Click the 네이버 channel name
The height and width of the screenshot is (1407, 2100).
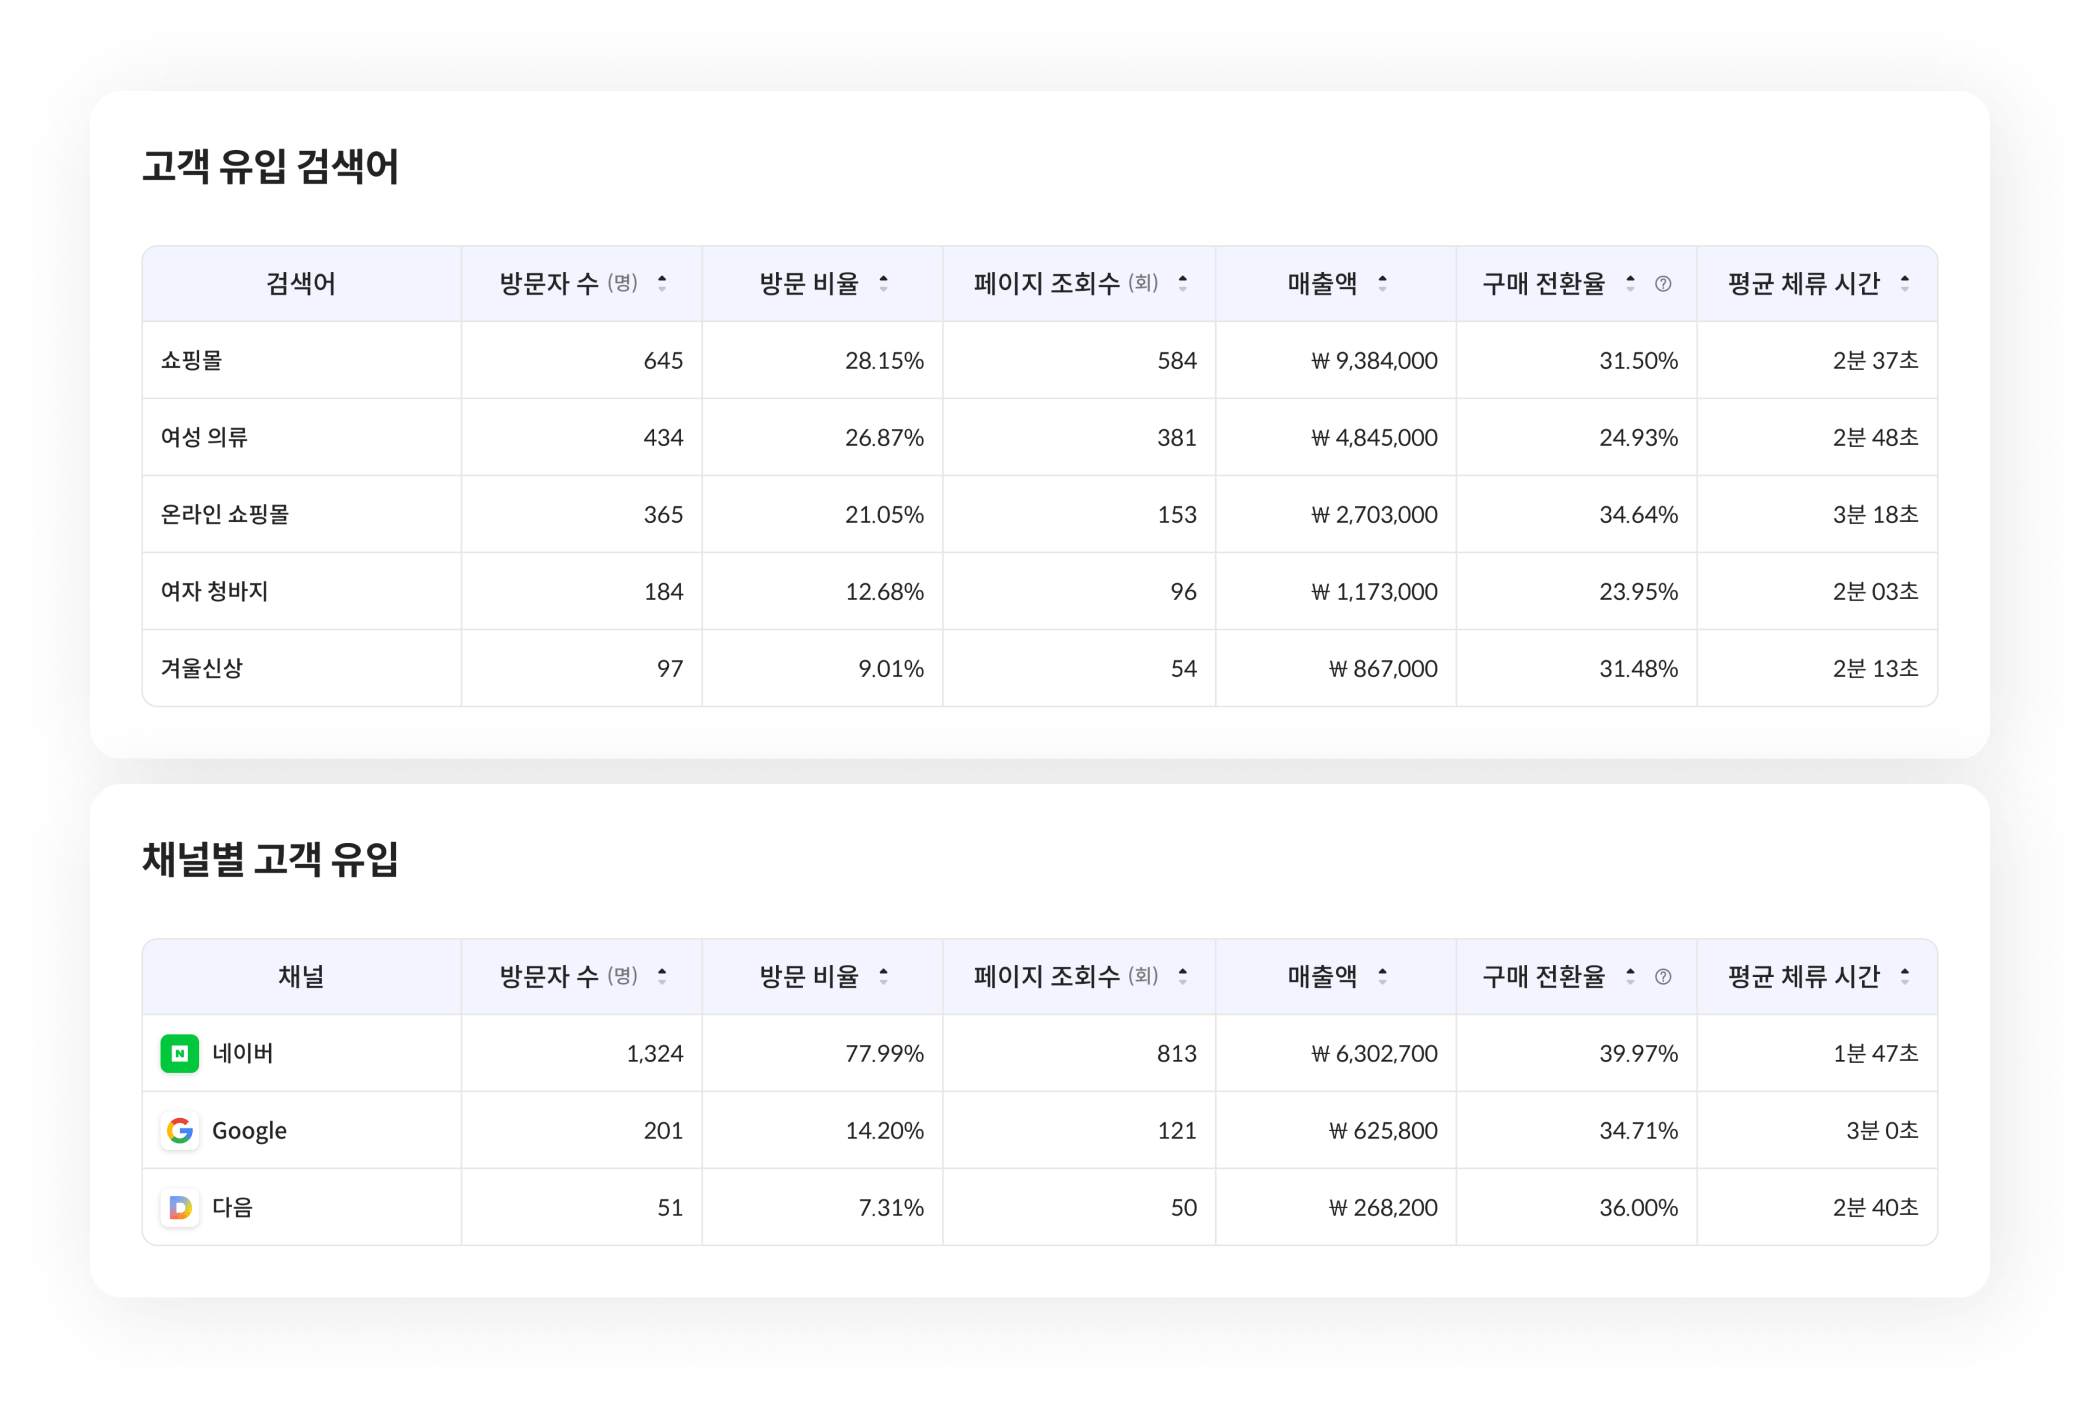pos(243,1053)
